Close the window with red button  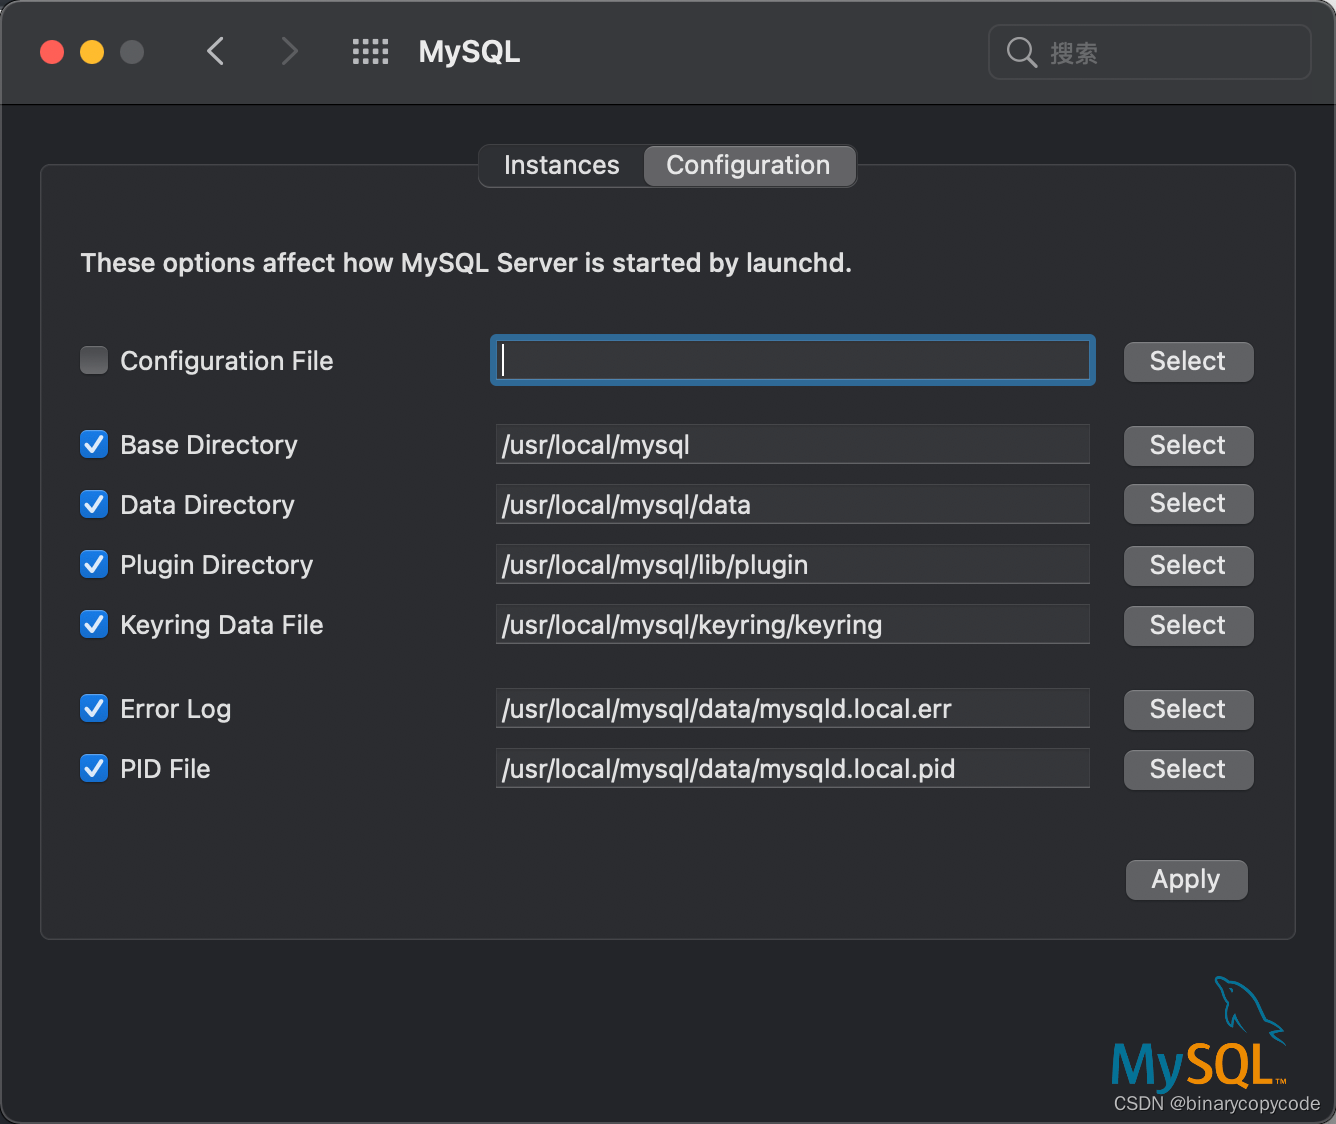pyautogui.click(x=52, y=52)
